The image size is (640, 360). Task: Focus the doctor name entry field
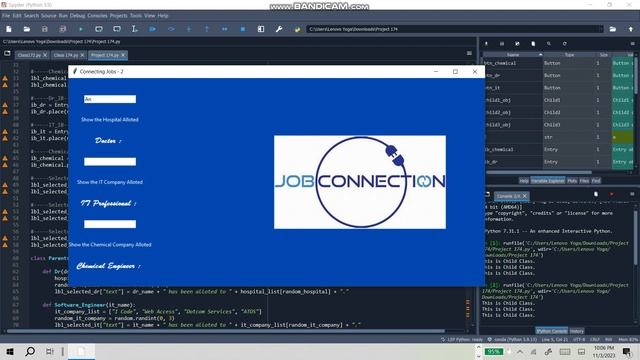tap(110, 99)
